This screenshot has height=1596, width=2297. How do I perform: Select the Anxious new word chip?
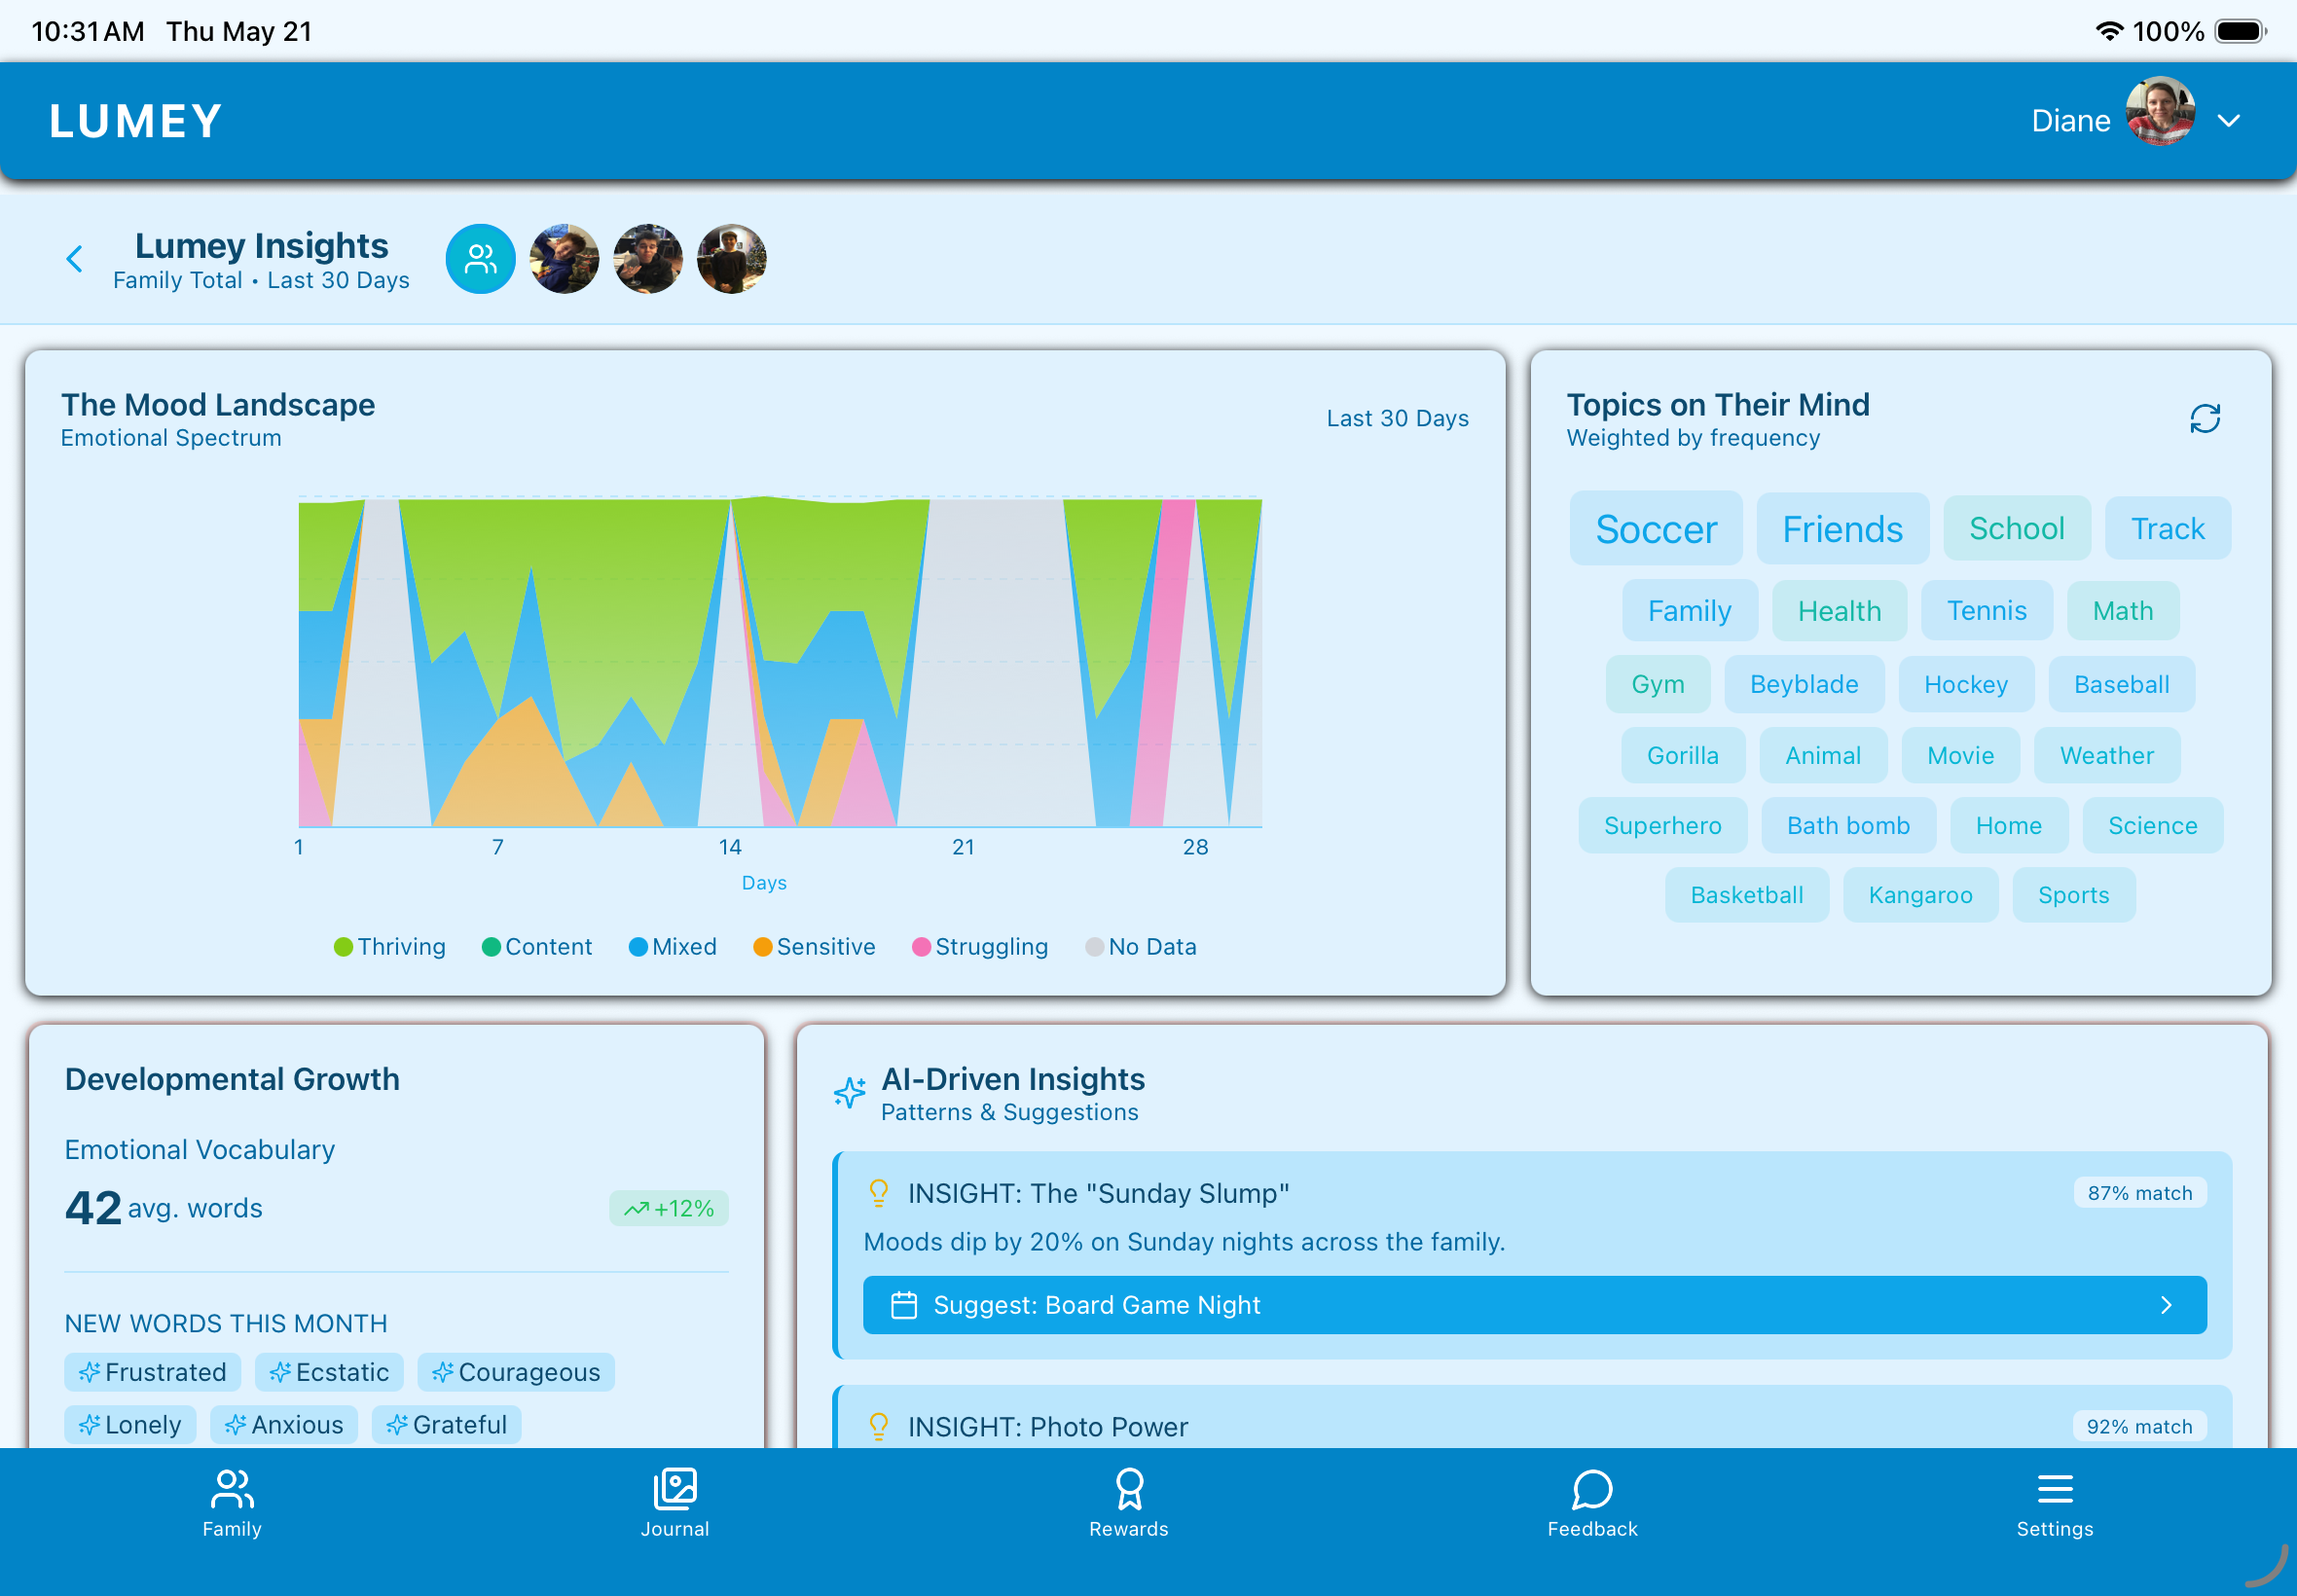pos(284,1425)
